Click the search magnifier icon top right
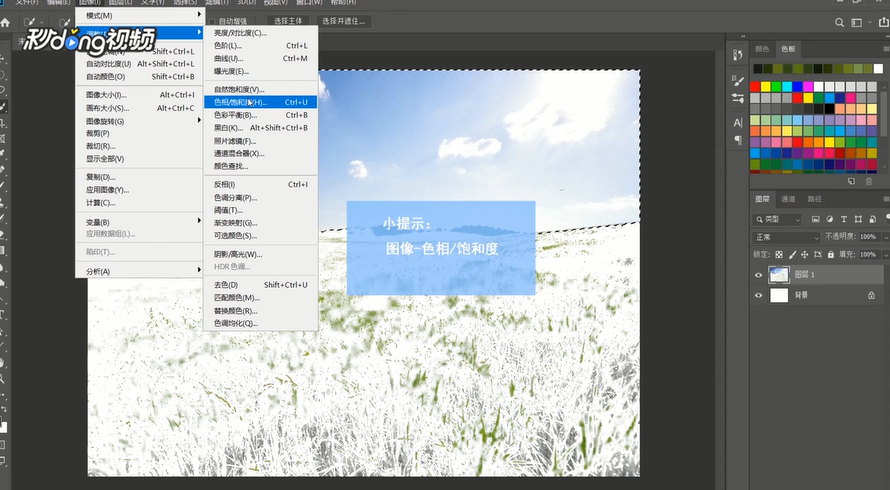The image size is (890, 490). 839,23
